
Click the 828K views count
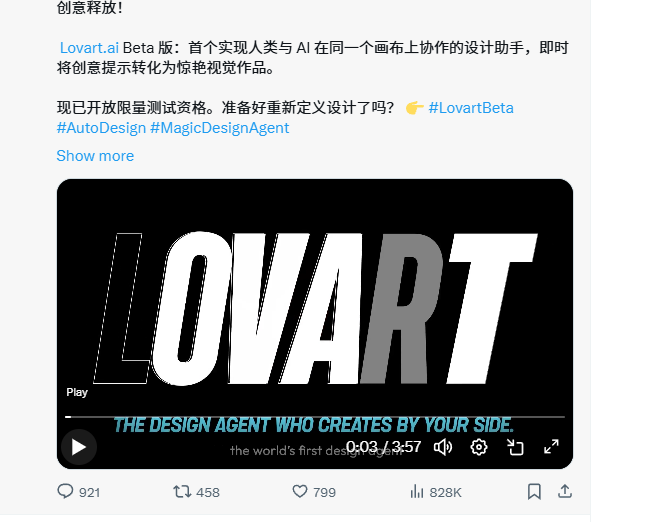pyautogui.click(x=445, y=492)
